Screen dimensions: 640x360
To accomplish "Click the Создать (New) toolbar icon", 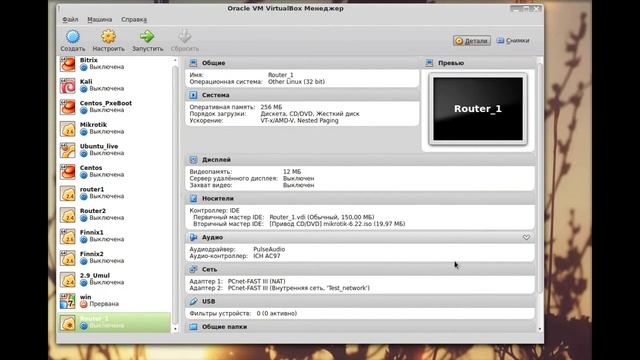I will tap(73, 37).
